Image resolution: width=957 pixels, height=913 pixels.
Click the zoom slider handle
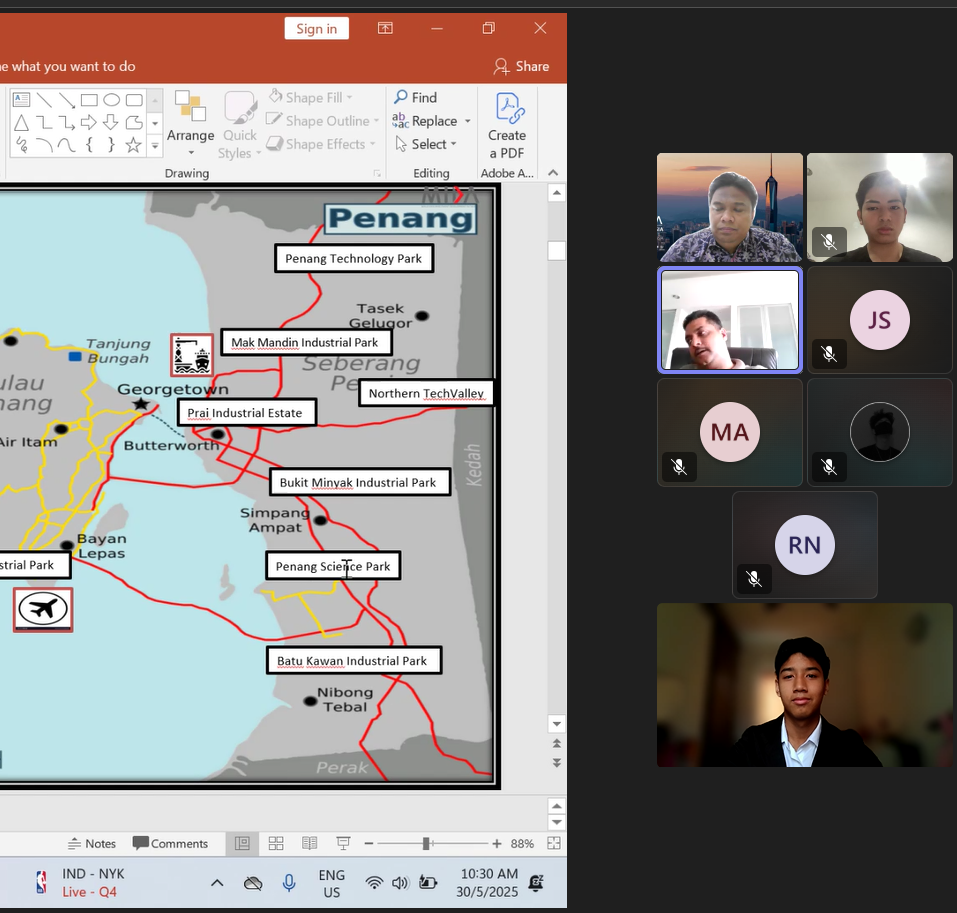tap(426, 843)
